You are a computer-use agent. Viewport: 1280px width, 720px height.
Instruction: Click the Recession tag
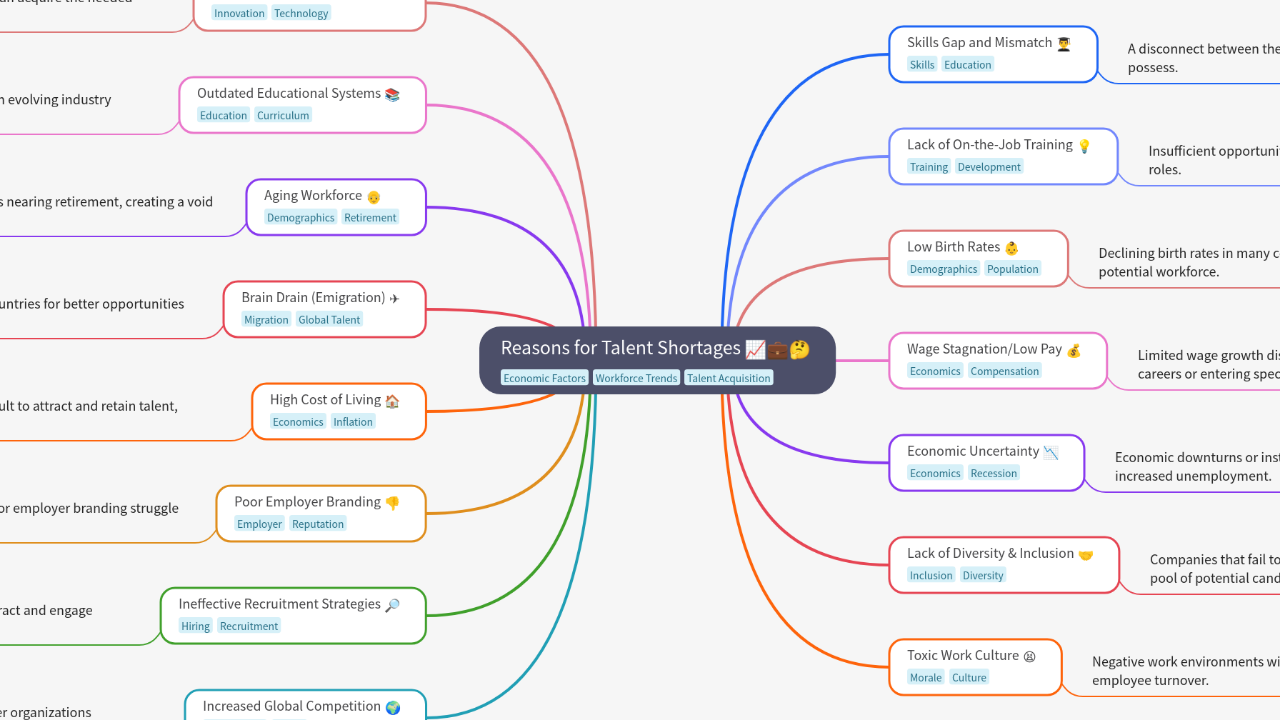(x=994, y=473)
